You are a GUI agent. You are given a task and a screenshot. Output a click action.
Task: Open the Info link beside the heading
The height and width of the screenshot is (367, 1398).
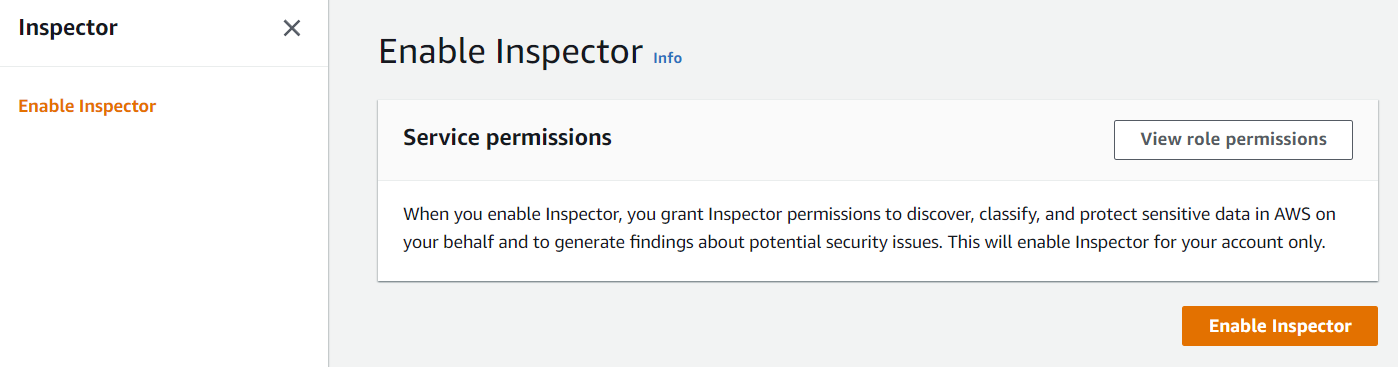click(667, 58)
